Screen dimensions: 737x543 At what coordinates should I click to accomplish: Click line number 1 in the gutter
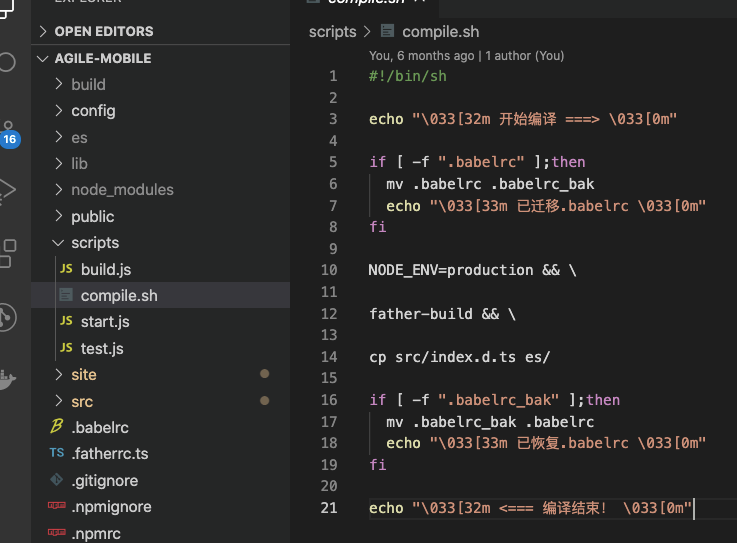[333, 76]
